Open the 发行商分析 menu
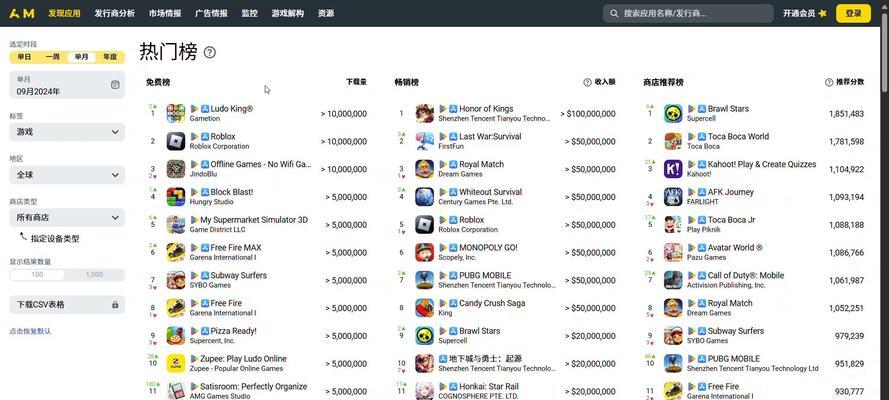Viewport: 889px width, 400px height. [115, 13]
